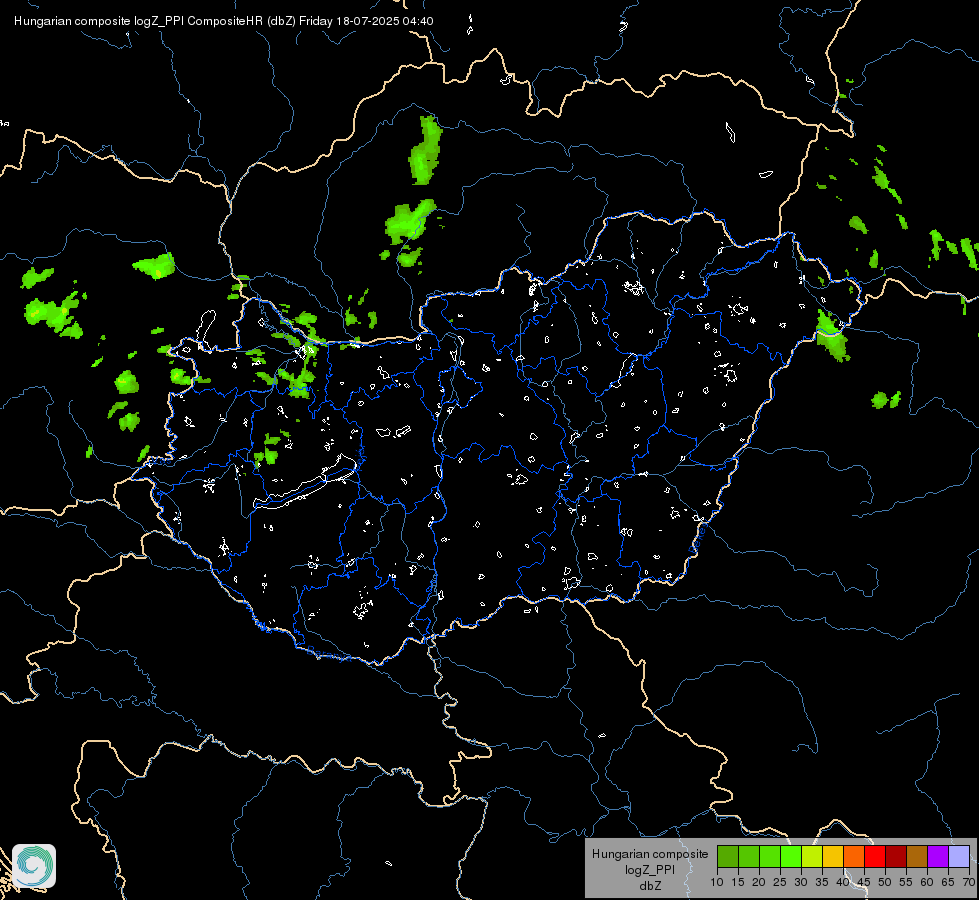
Task: Select the yellow 35-40 dBZ legend swatch
Action: tap(832, 856)
